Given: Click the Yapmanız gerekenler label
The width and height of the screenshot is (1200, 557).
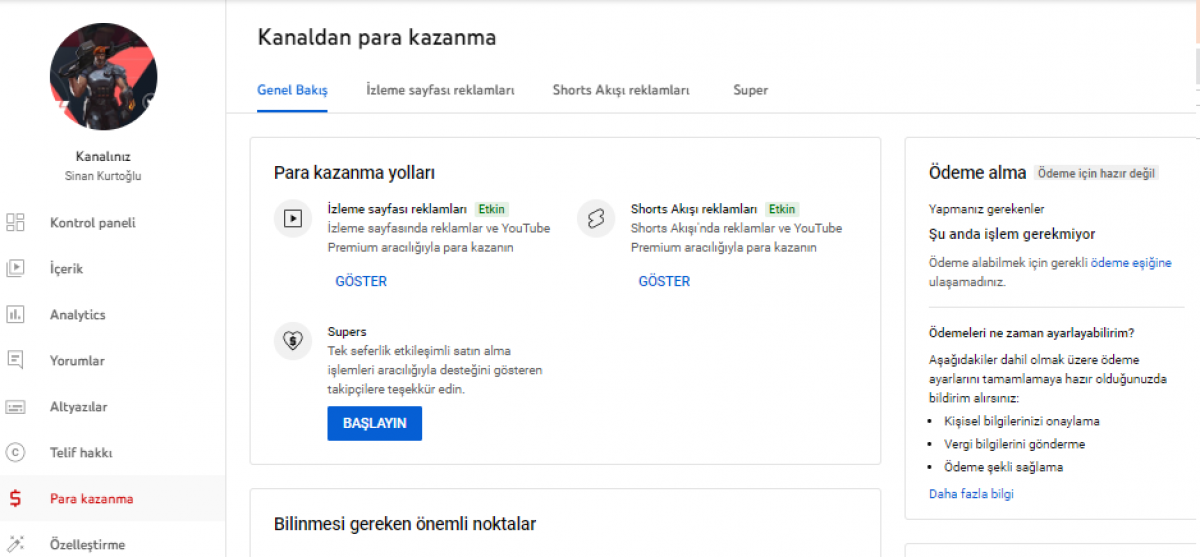Looking at the screenshot, I should (987, 209).
